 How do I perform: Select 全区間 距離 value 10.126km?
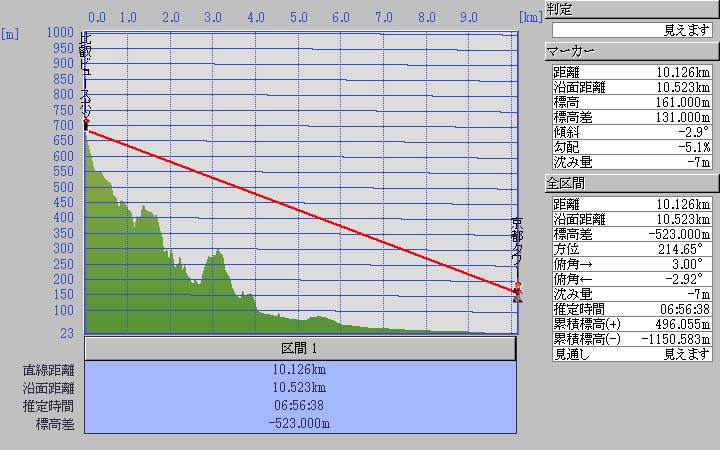[x=683, y=204]
